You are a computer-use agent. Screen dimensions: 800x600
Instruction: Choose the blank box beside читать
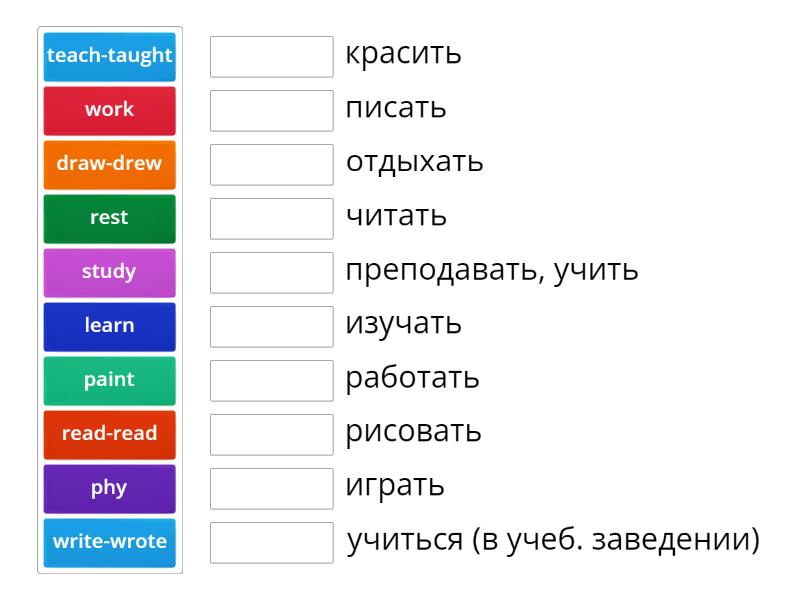[272, 219]
